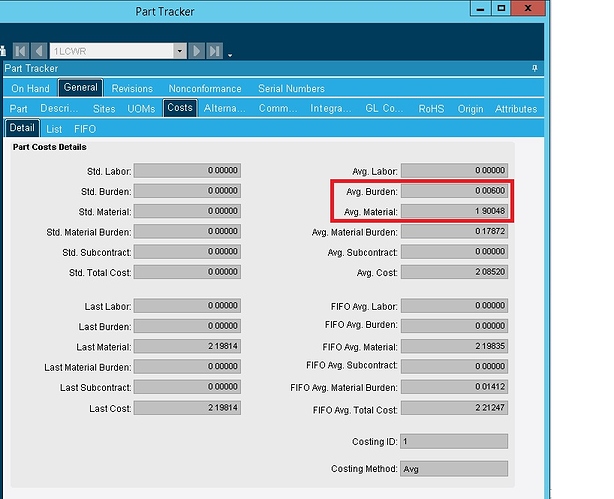This screenshot has height=499, width=614.
Task: Click the Costing Method Avg field
Action: (x=454, y=469)
